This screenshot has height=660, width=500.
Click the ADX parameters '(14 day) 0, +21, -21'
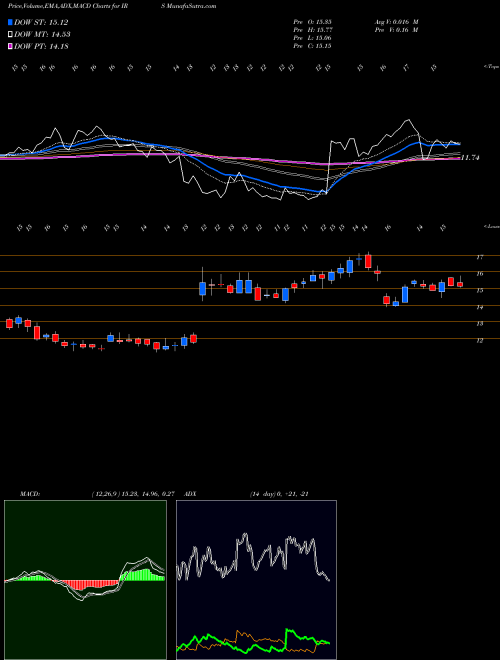[279, 494]
